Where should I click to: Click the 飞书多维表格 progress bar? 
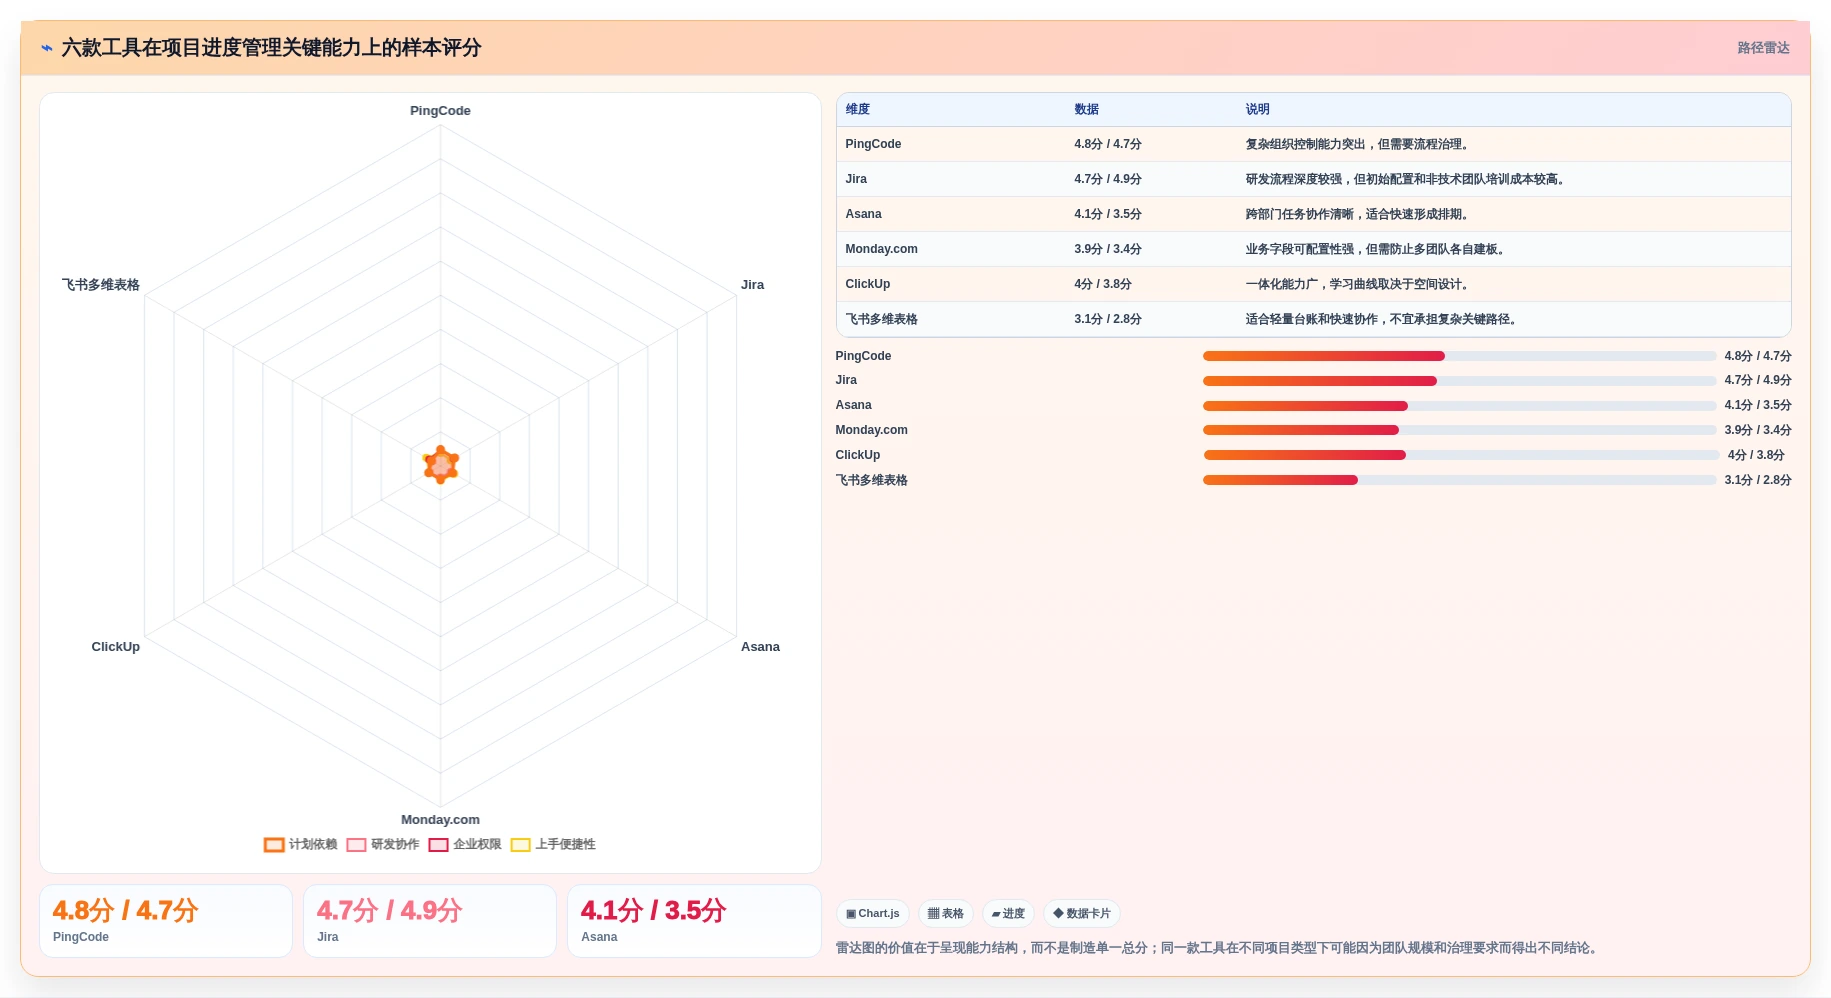1459,480
